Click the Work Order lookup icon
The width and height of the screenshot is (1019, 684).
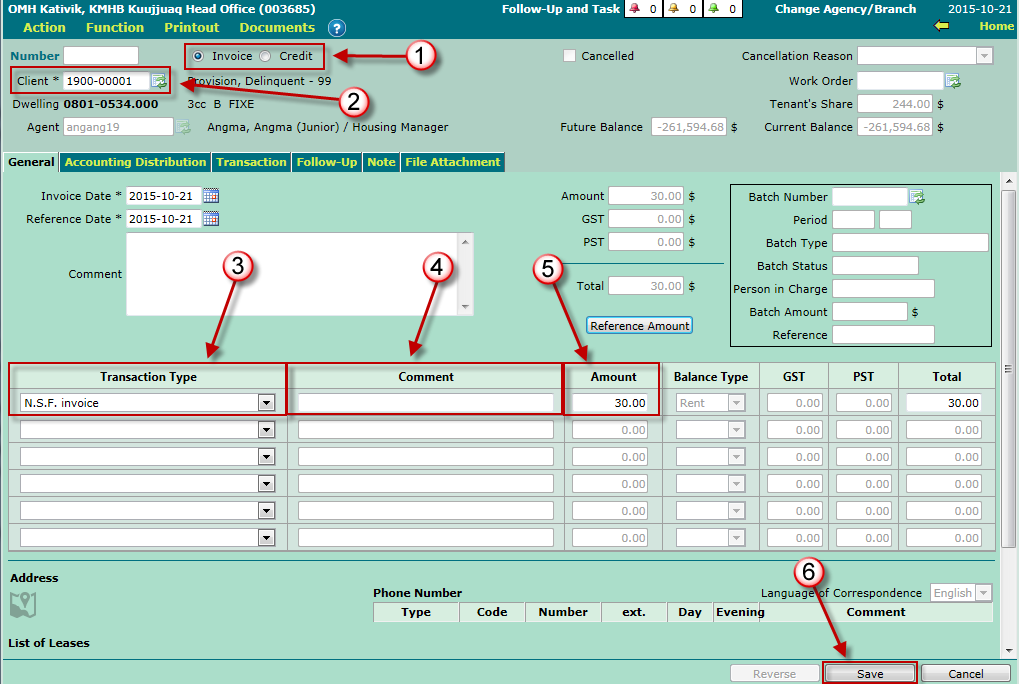pyautogui.click(x=953, y=81)
